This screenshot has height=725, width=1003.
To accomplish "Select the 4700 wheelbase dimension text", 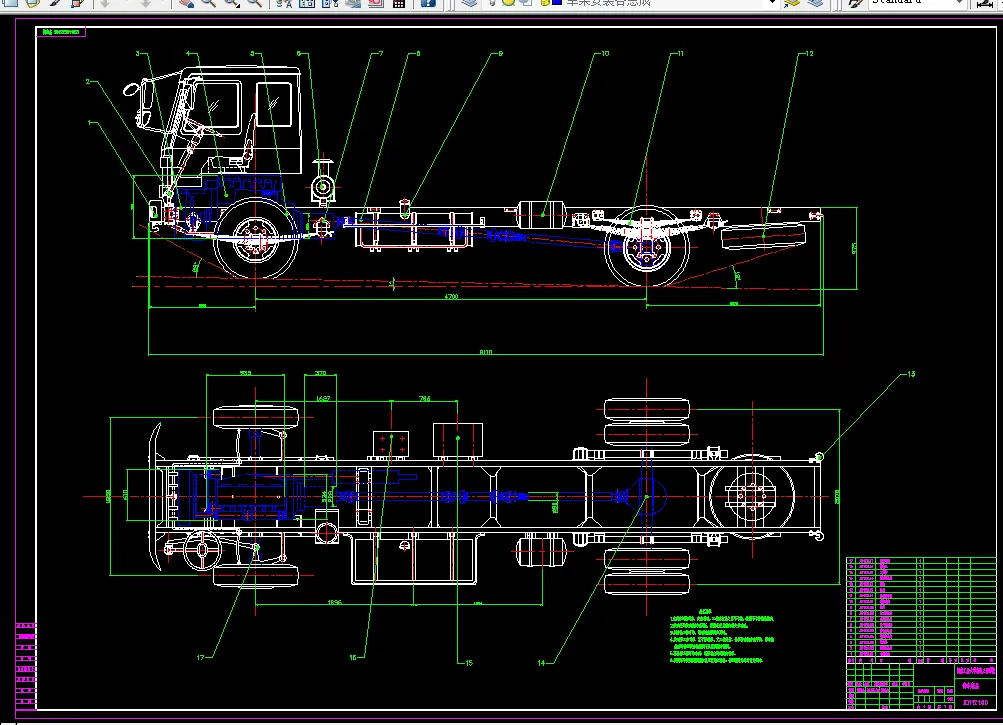I will (x=451, y=296).
